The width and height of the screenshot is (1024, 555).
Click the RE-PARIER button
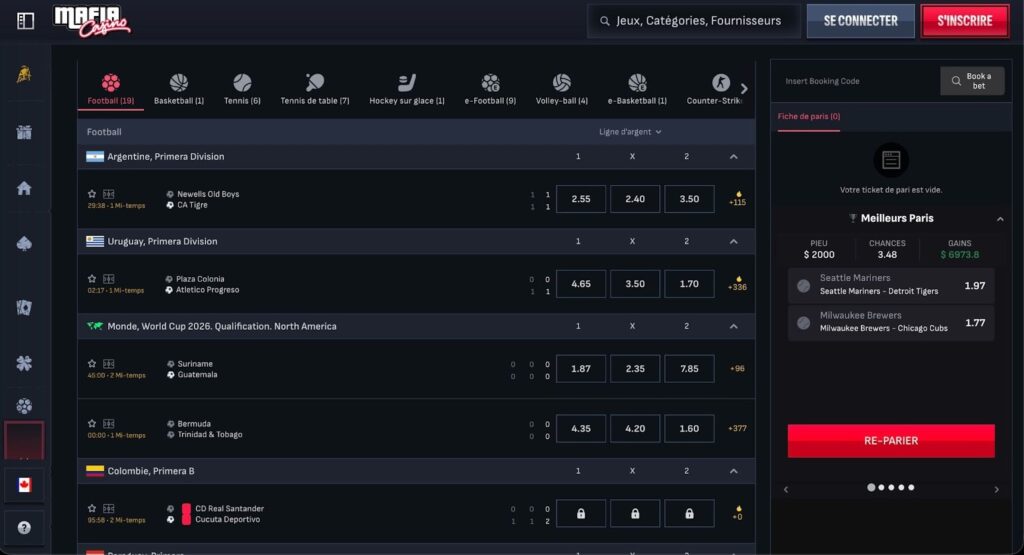pos(890,440)
